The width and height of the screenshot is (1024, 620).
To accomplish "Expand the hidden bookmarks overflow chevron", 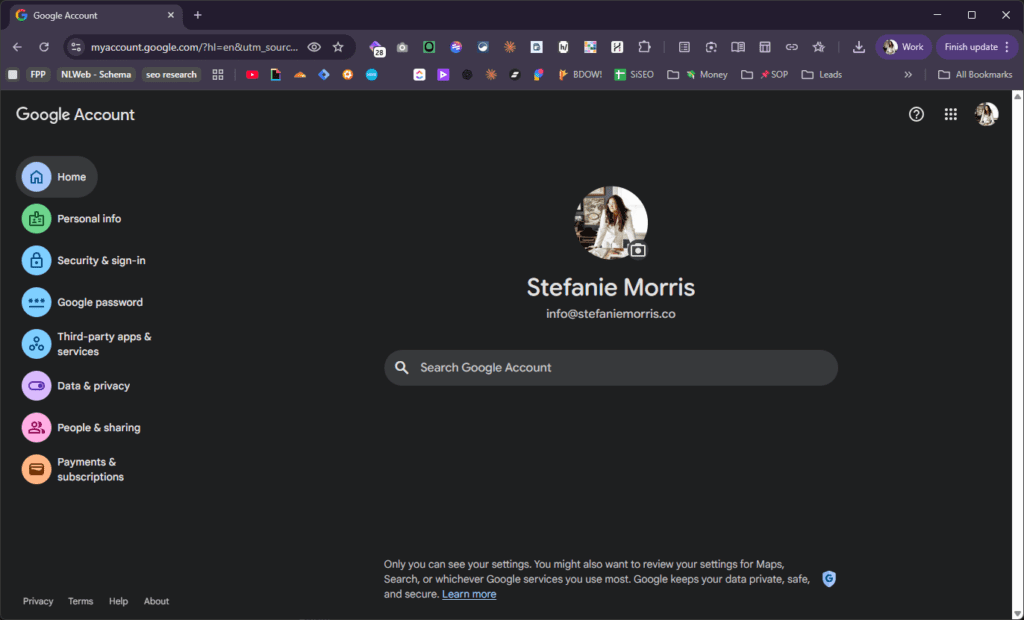I will [908, 74].
